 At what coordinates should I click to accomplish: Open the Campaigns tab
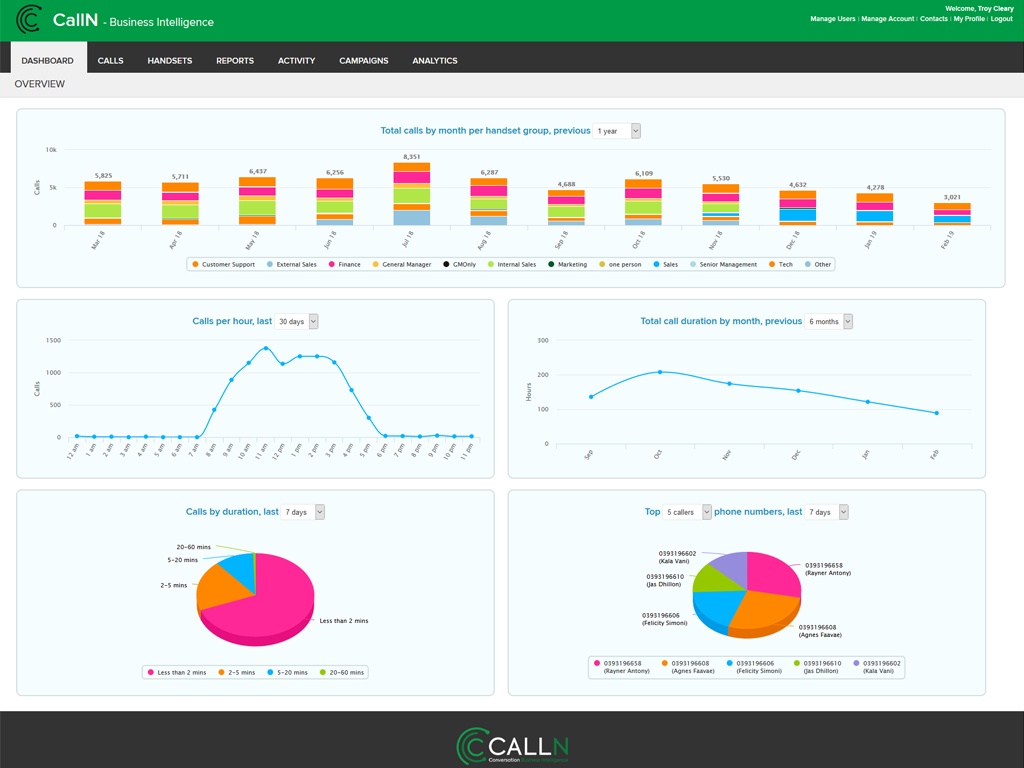(x=364, y=61)
